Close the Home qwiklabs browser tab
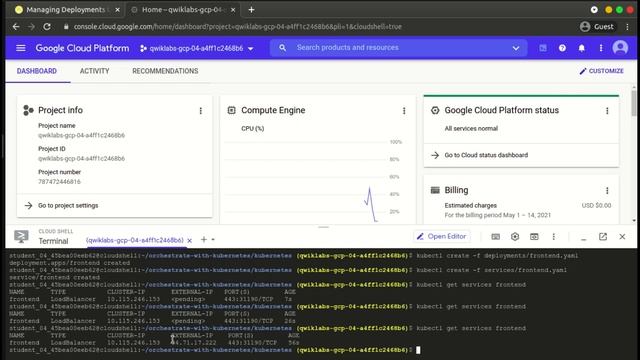Image resolution: width=640 pixels, height=360 pixels. coord(233,10)
